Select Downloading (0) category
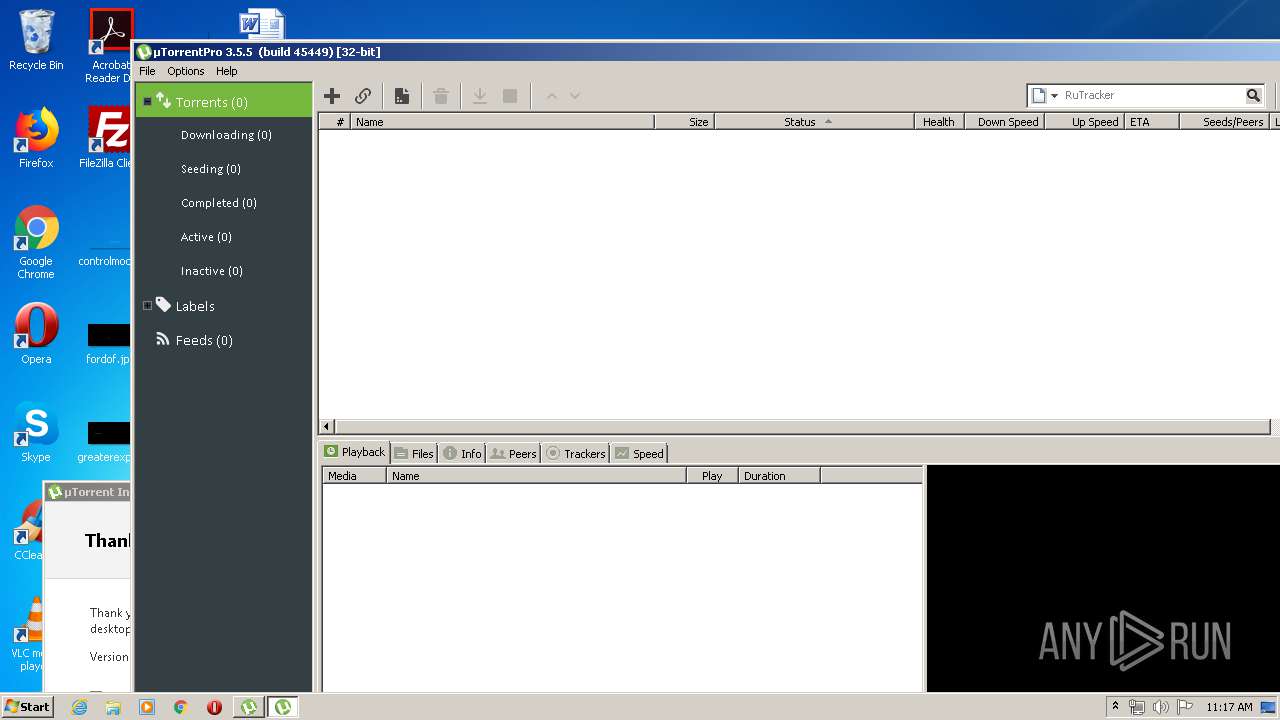Viewport: 1280px width, 720px height. pos(226,135)
